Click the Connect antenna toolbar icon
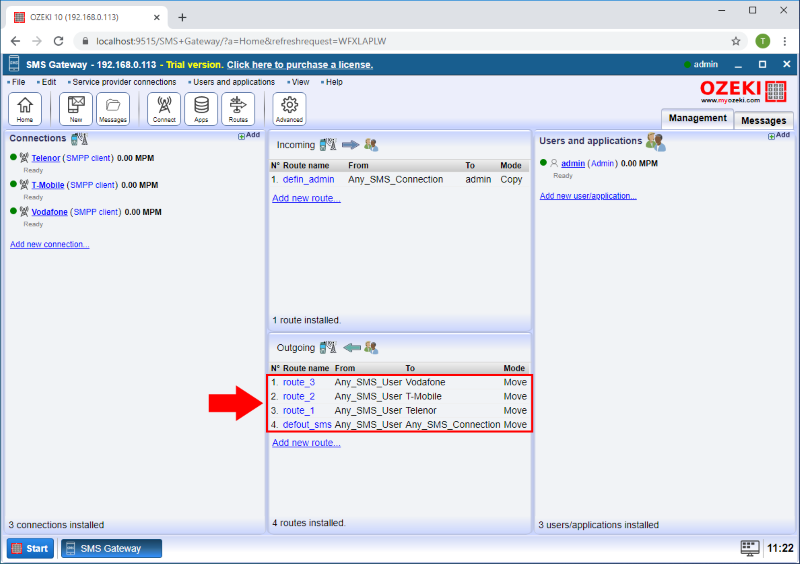 coord(164,109)
